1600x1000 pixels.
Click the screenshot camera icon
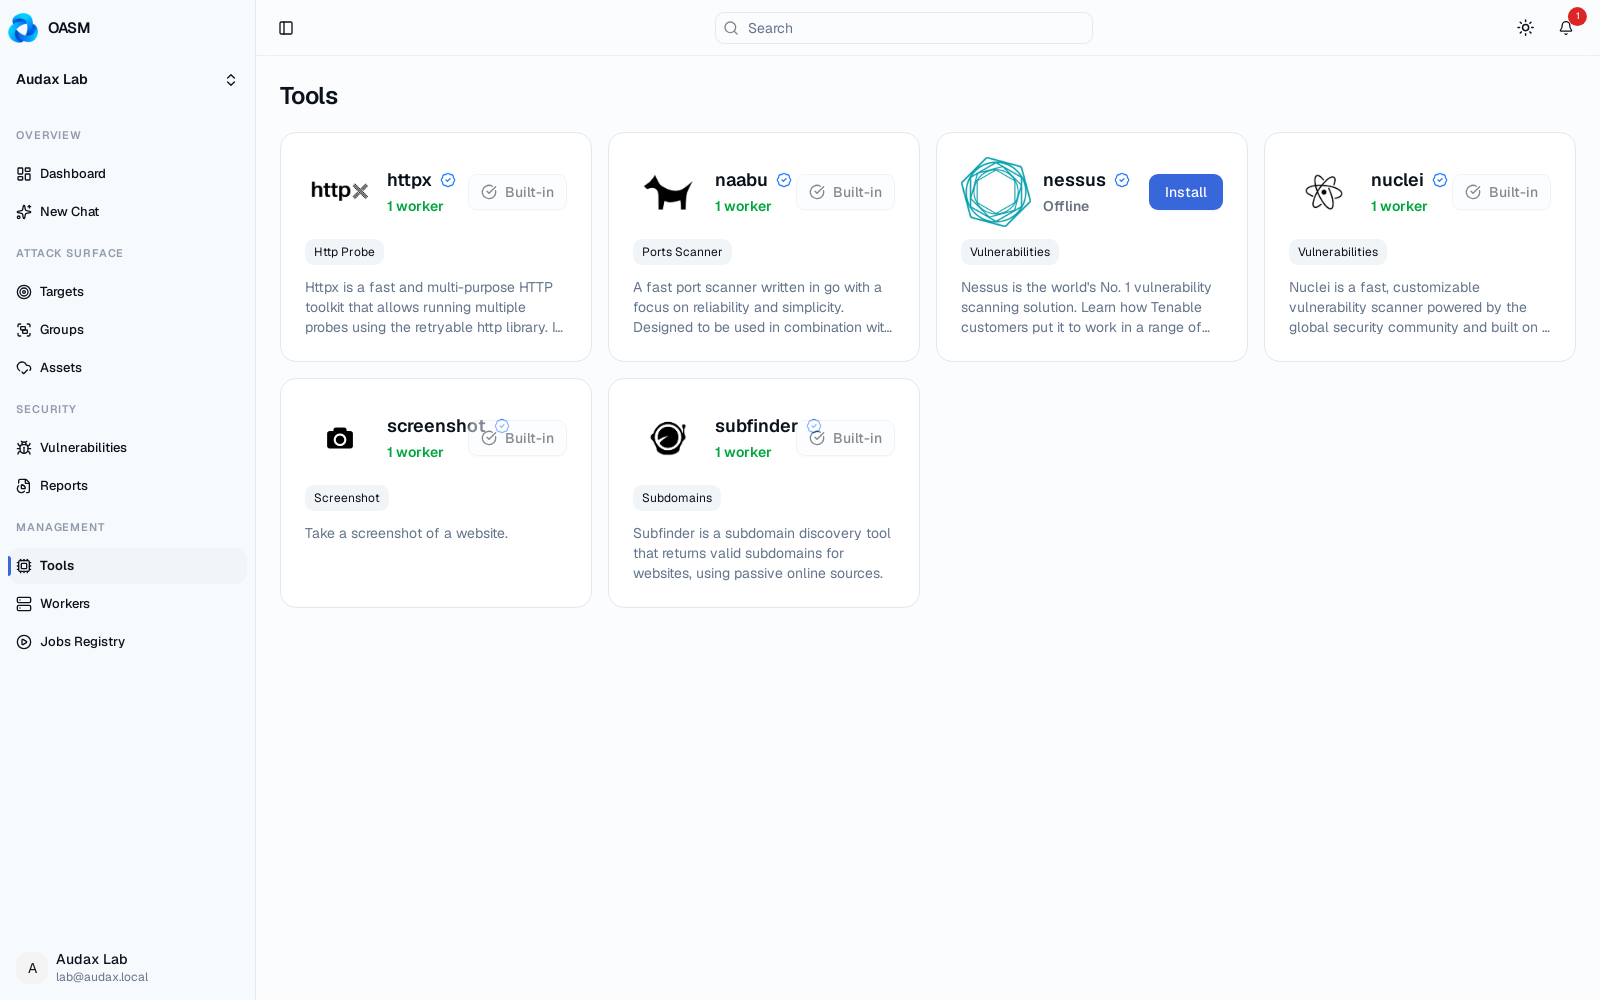point(340,438)
